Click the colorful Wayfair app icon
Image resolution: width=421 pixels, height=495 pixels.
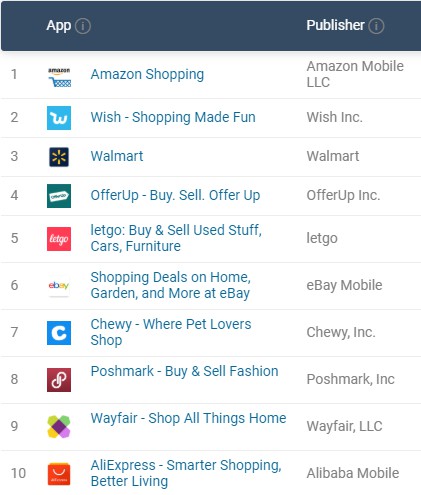(x=59, y=427)
